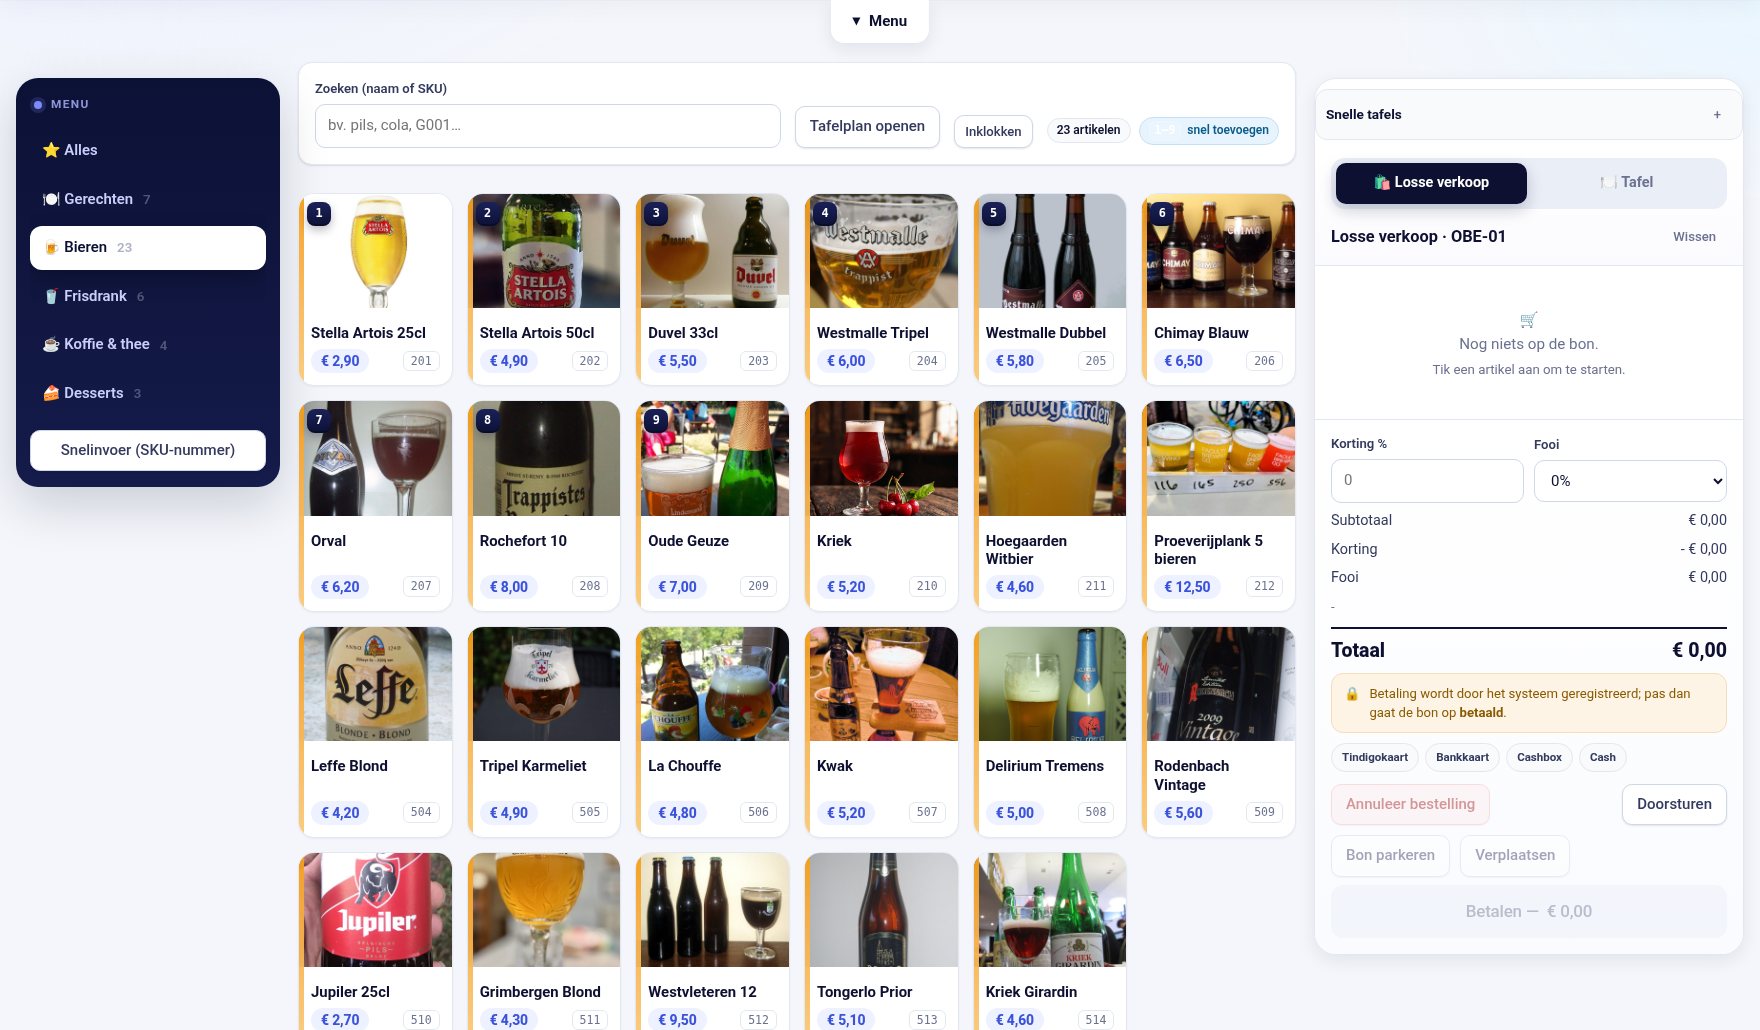Open the top Menu dropdown

point(879,21)
